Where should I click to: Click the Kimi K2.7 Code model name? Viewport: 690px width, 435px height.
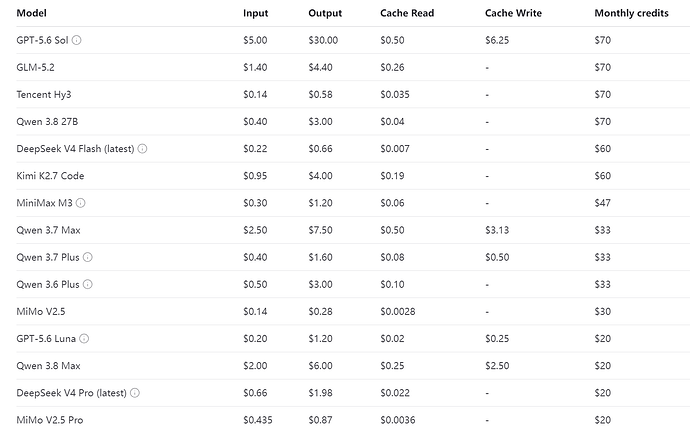tap(50, 176)
